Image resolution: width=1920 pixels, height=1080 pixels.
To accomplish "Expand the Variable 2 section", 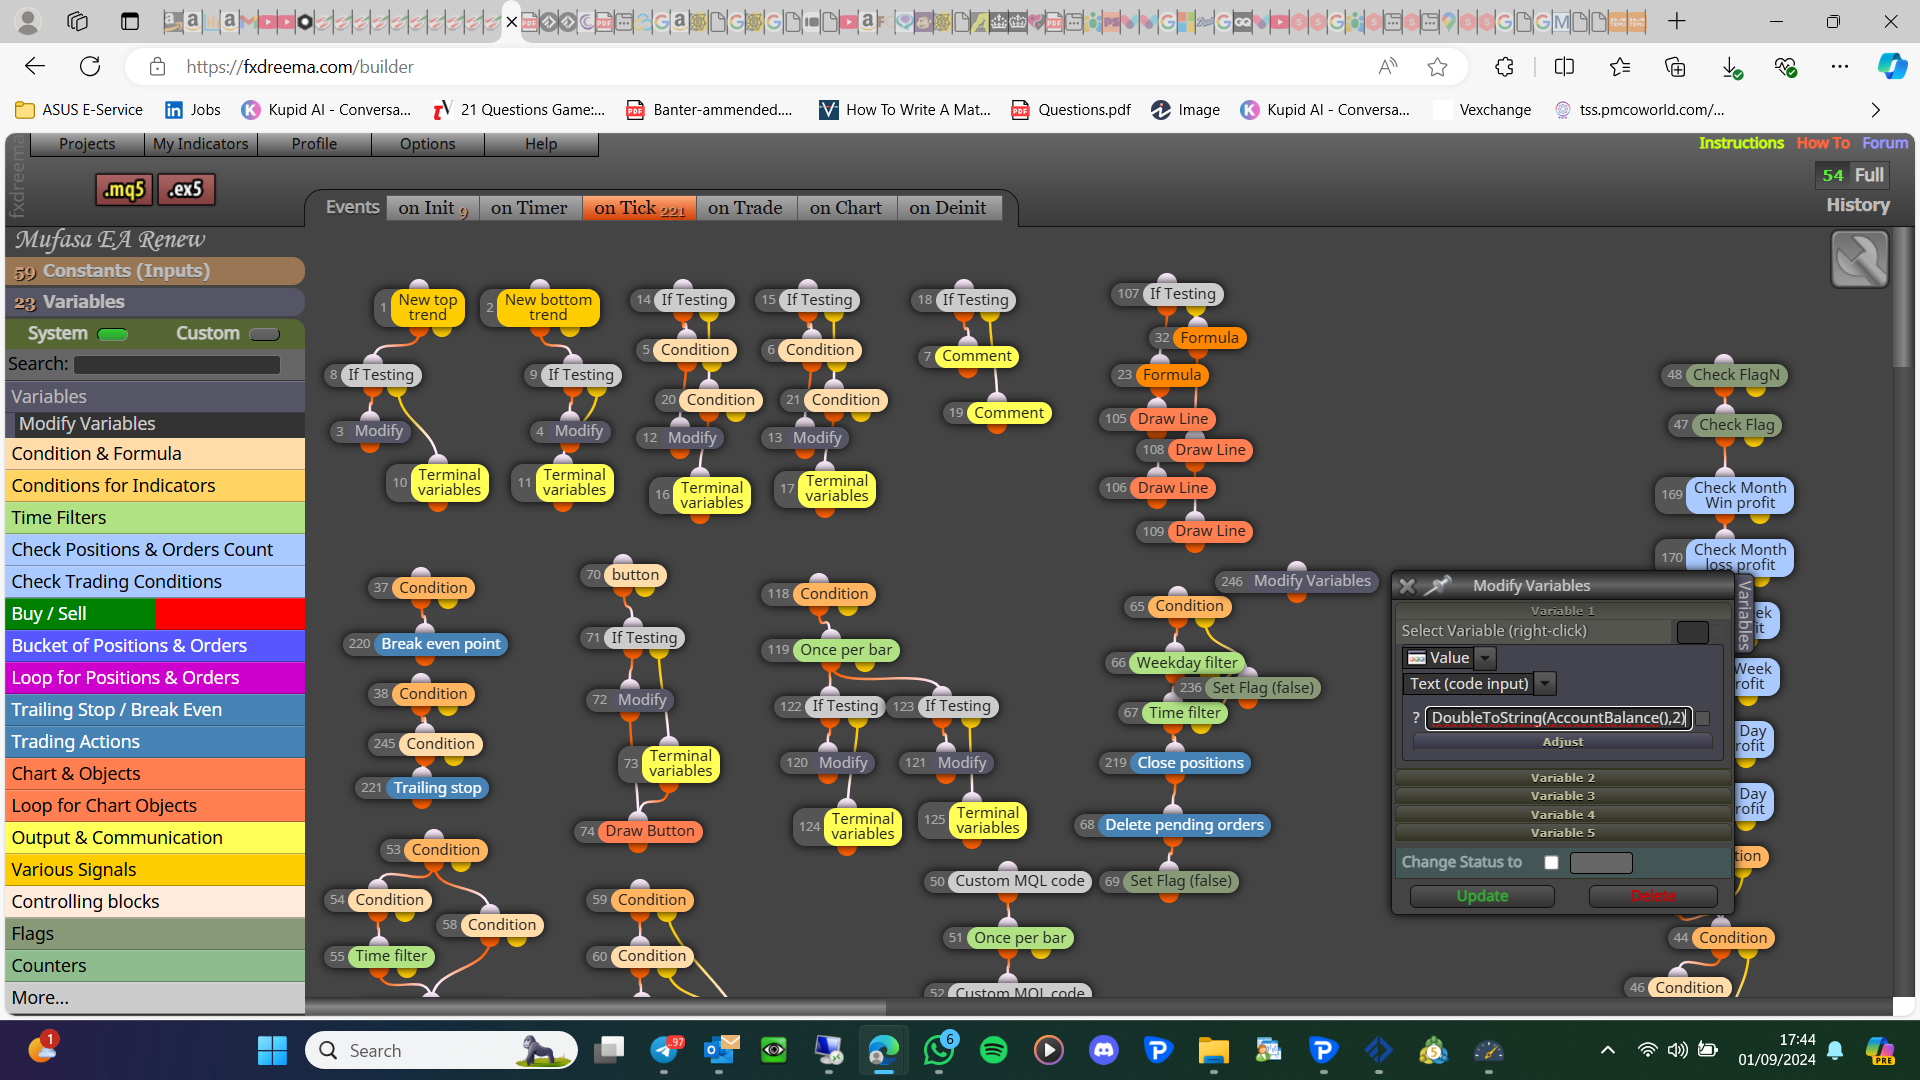I will [1562, 778].
